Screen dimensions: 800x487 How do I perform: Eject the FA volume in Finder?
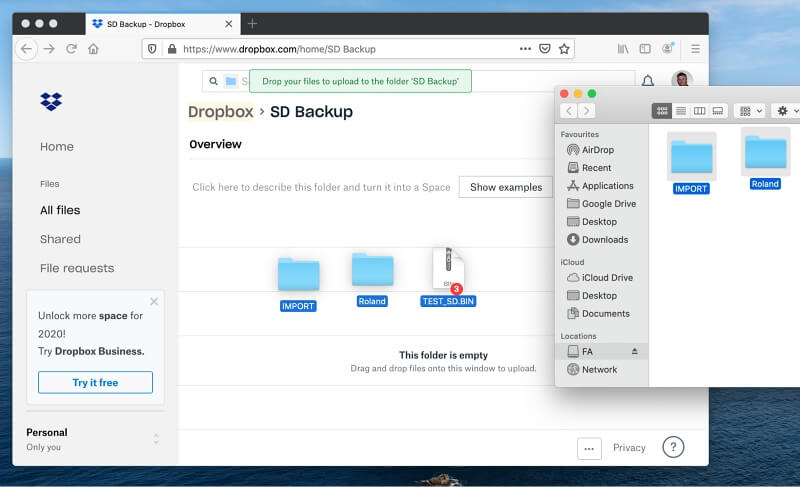635,351
